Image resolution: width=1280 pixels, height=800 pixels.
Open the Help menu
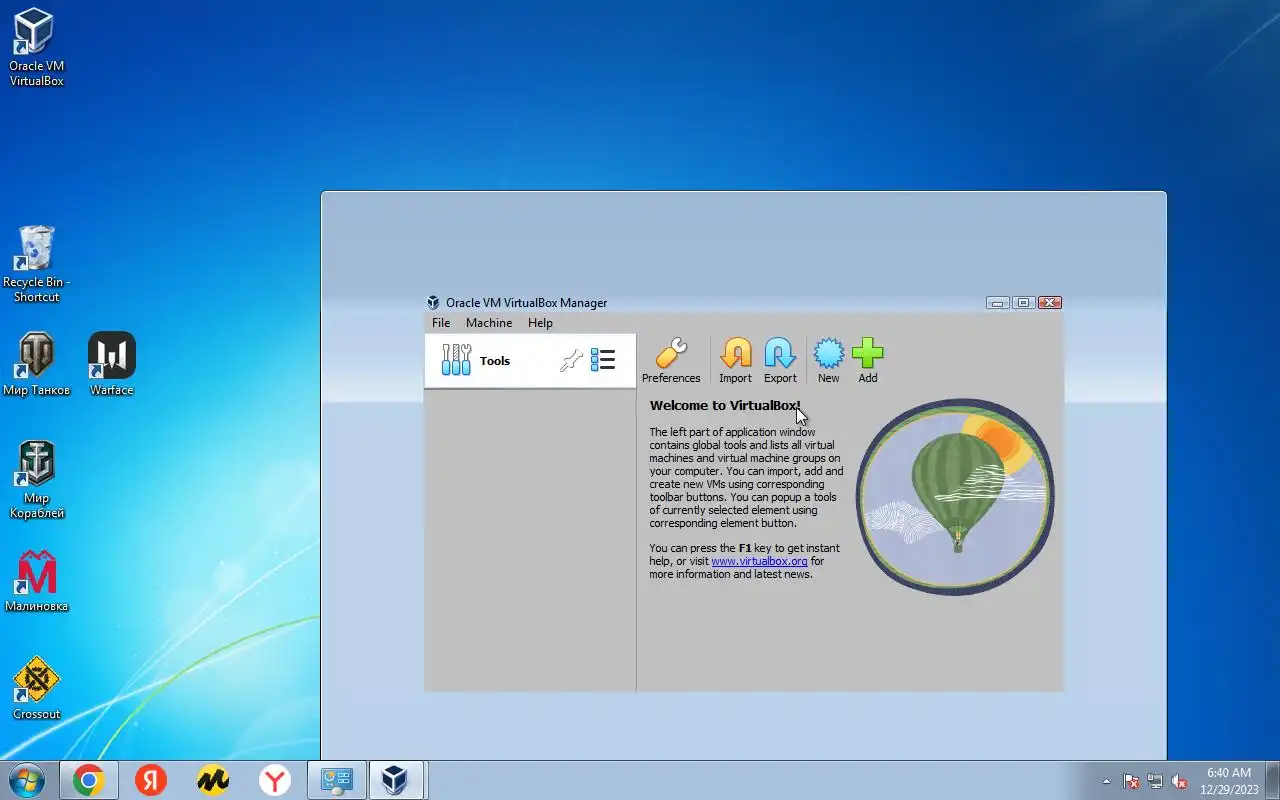[x=540, y=323]
